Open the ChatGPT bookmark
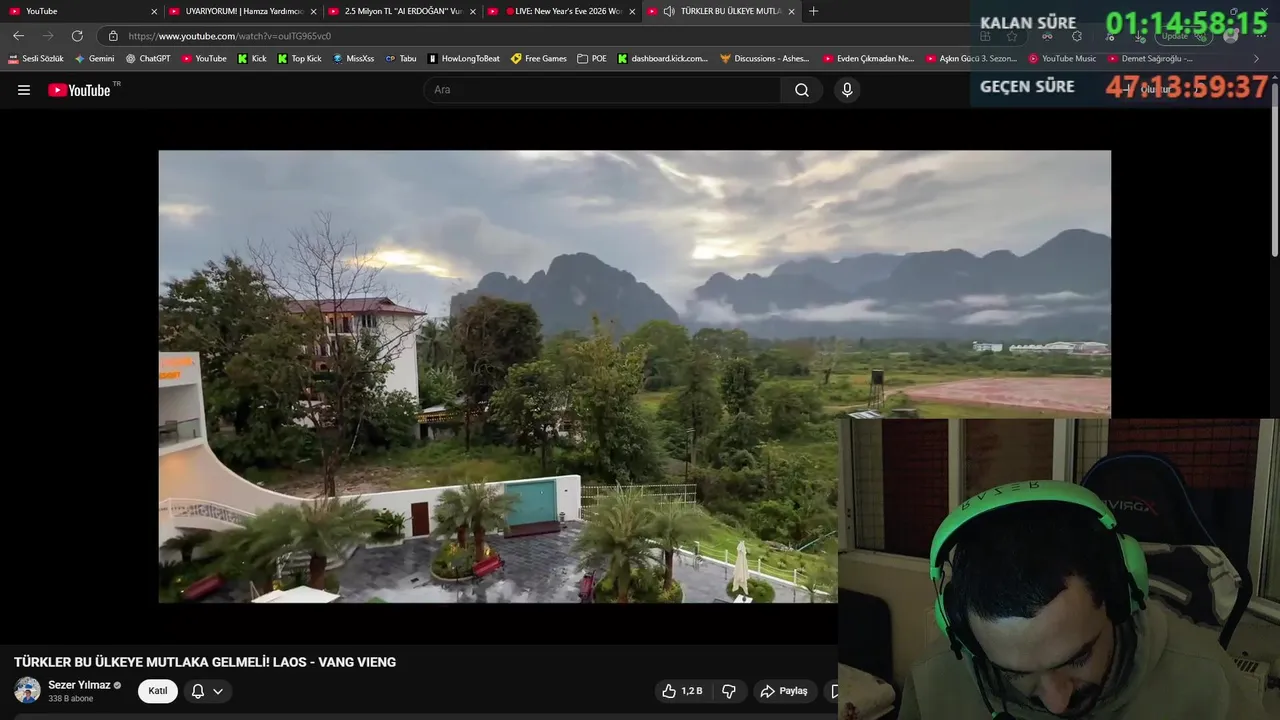 [148, 59]
